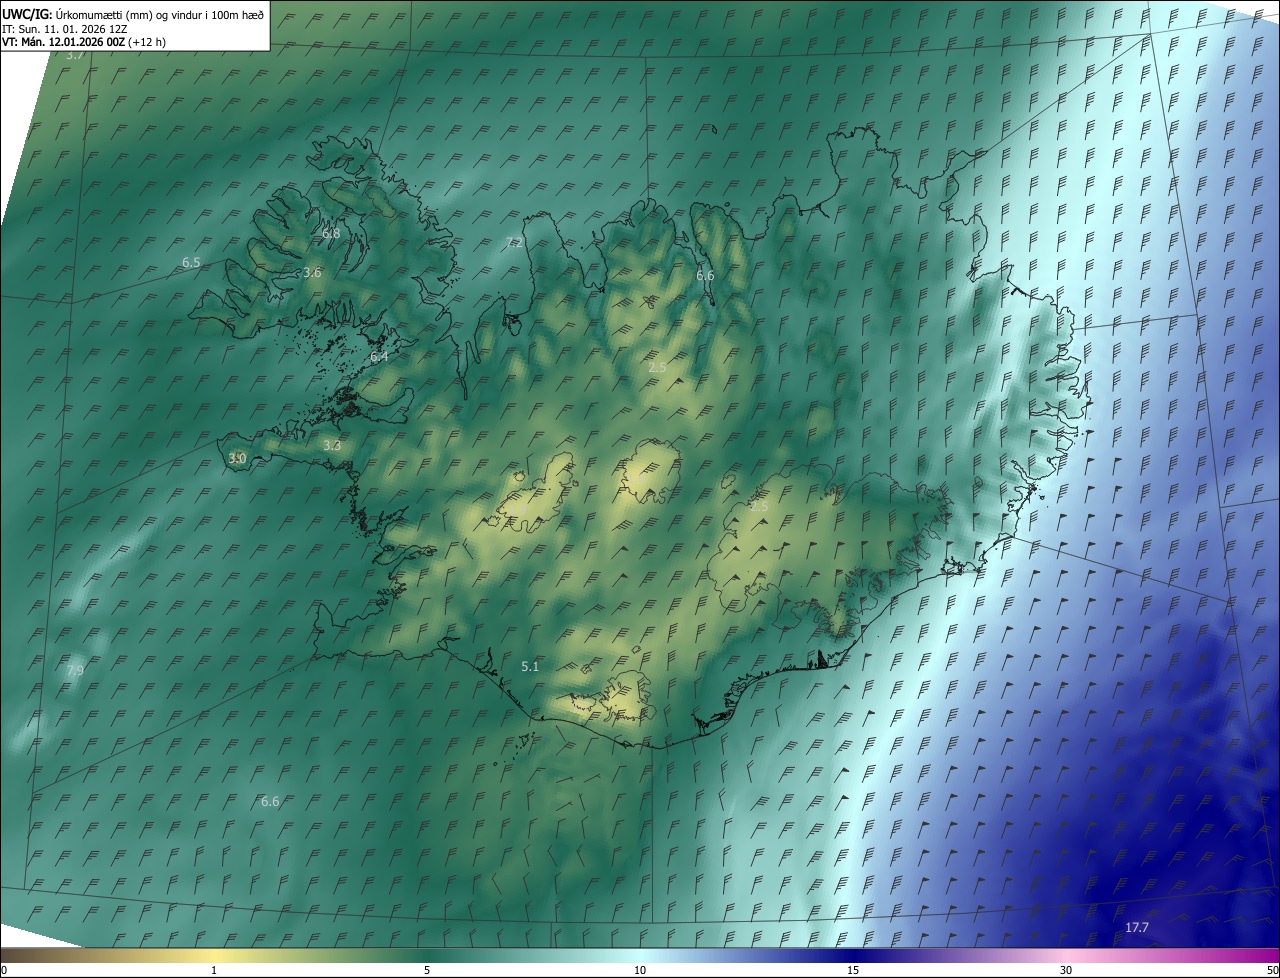Click the 10 tick on the color scale

click(640, 970)
